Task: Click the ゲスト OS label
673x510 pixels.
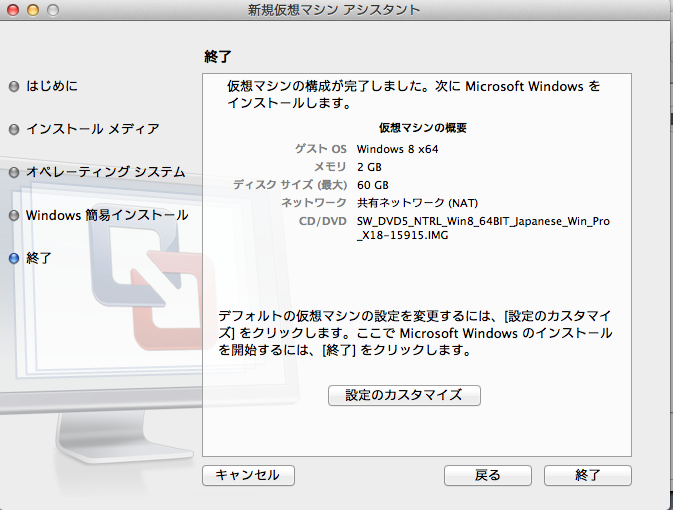Action: tap(321, 149)
